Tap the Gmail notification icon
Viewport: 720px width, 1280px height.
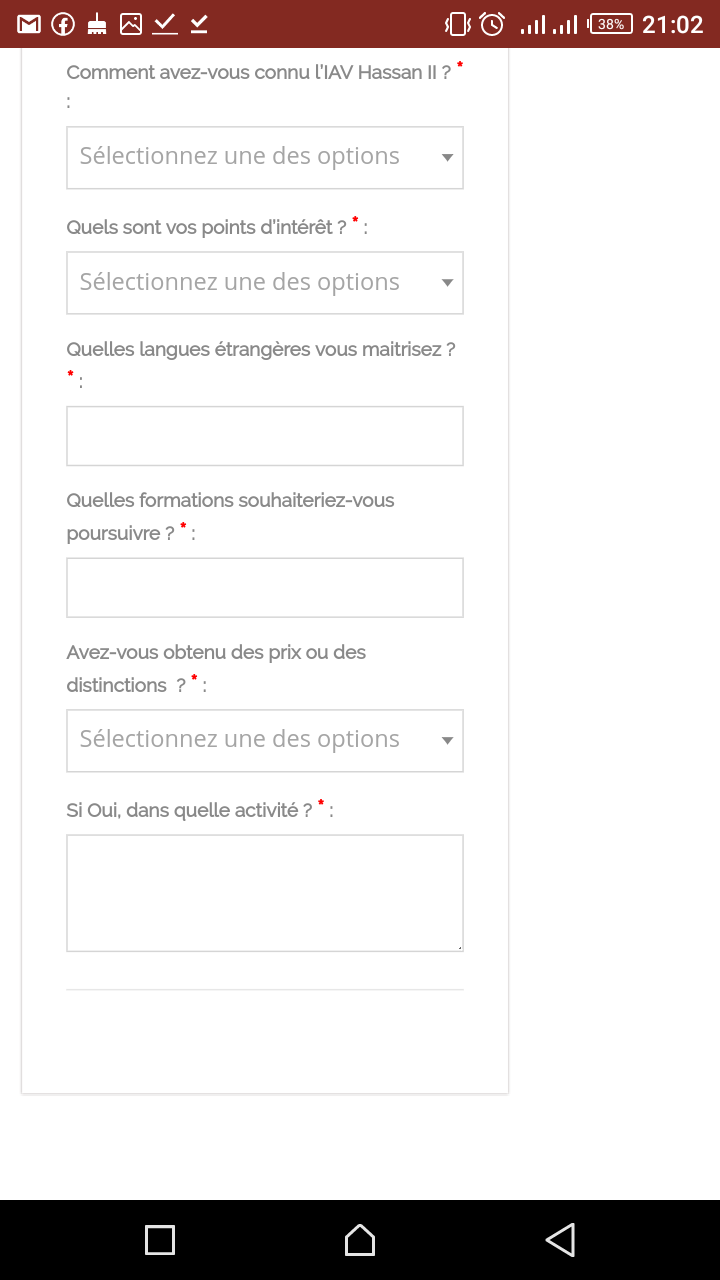[30, 24]
